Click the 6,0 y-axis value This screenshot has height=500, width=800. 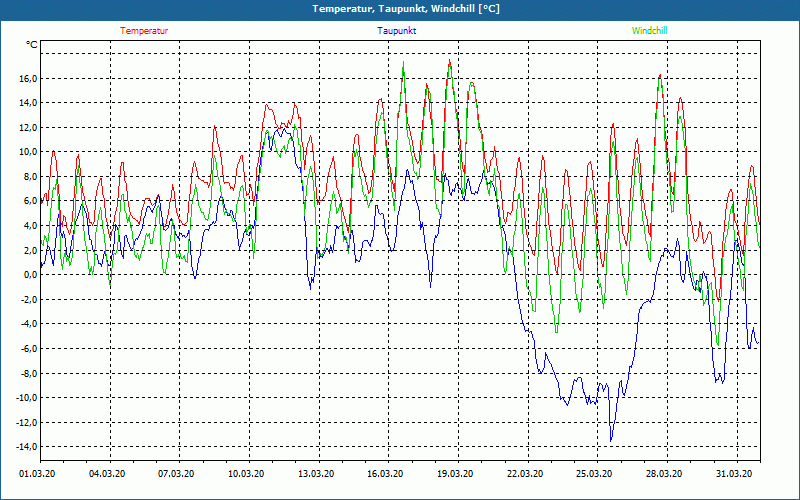click(30, 201)
